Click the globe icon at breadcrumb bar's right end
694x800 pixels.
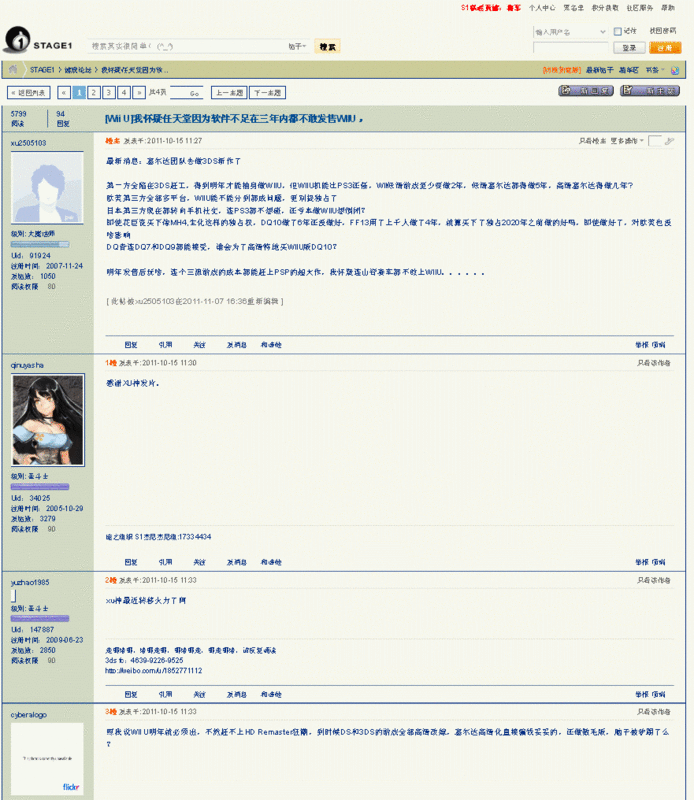pos(675,70)
